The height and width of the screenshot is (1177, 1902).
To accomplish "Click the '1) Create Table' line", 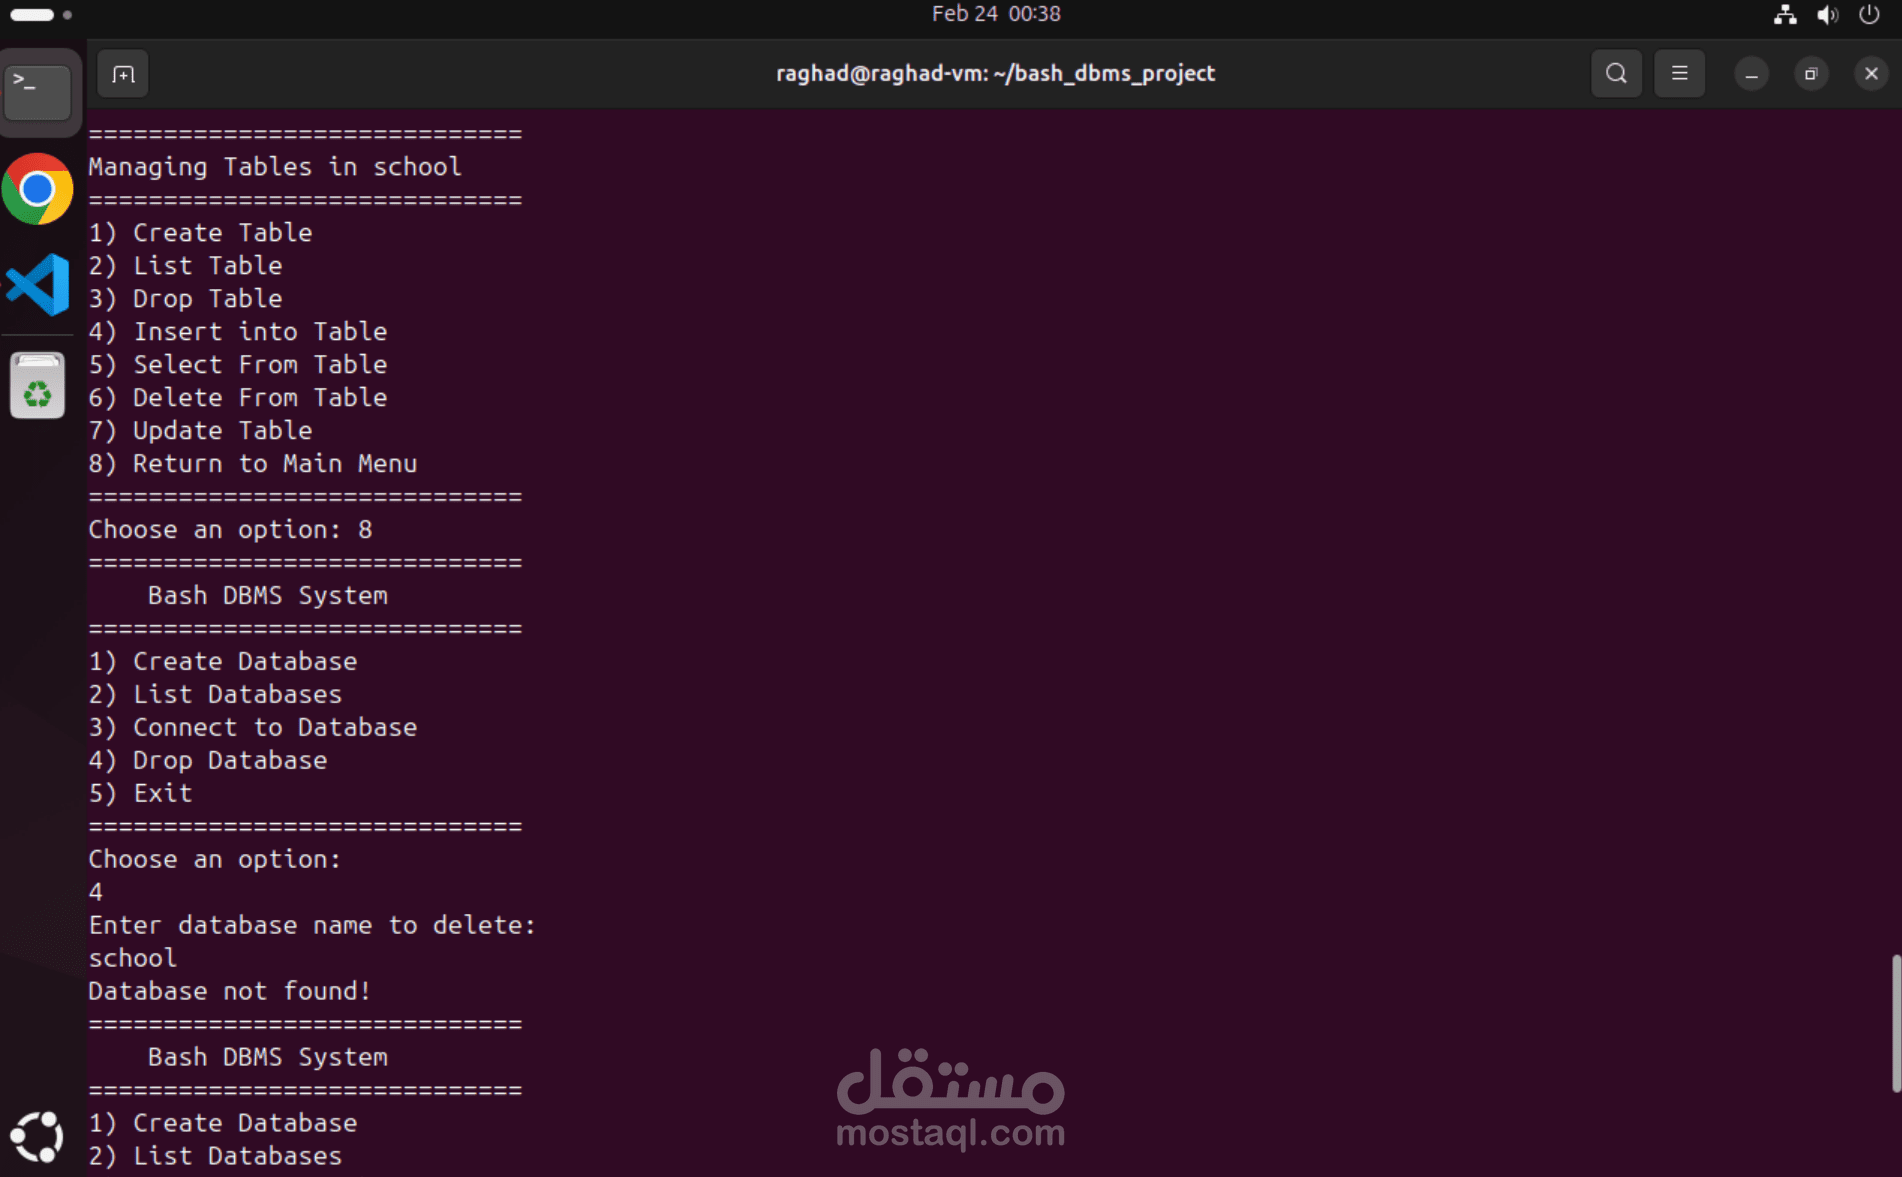I will click(x=200, y=233).
